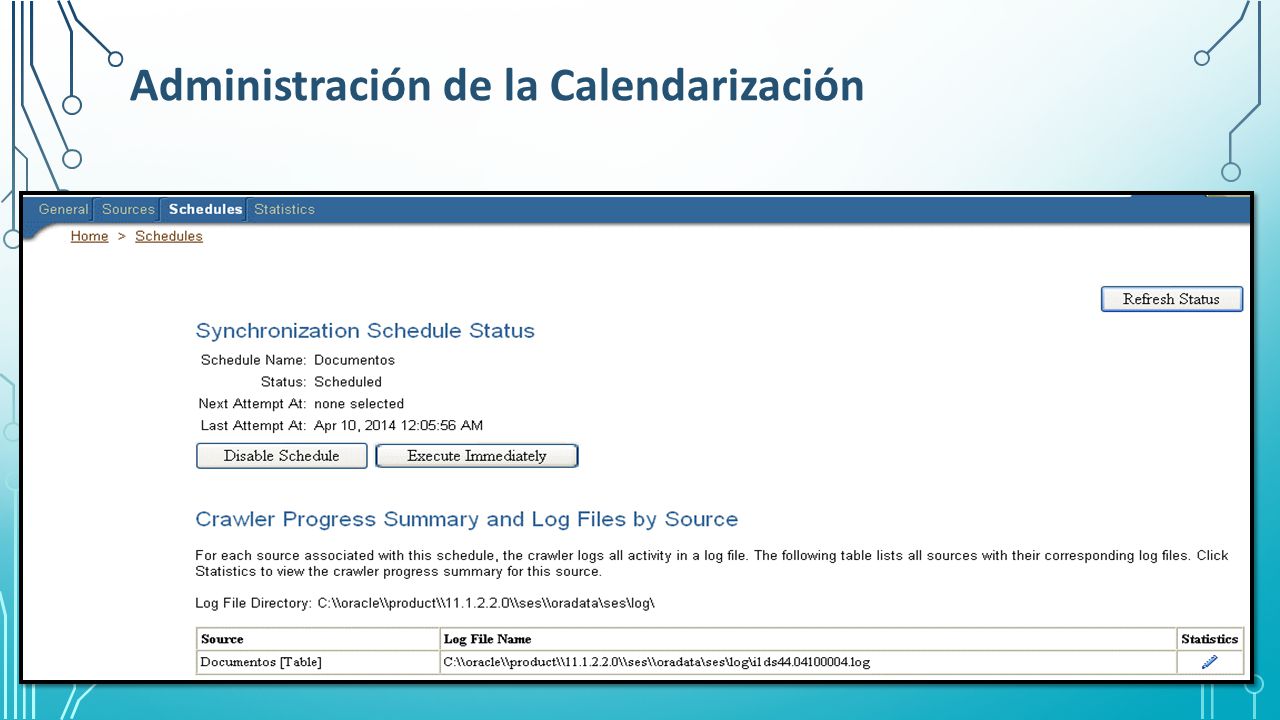Click the Log File Directory path text
This screenshot has width=1280, height=720.
(x=486, y=603)
